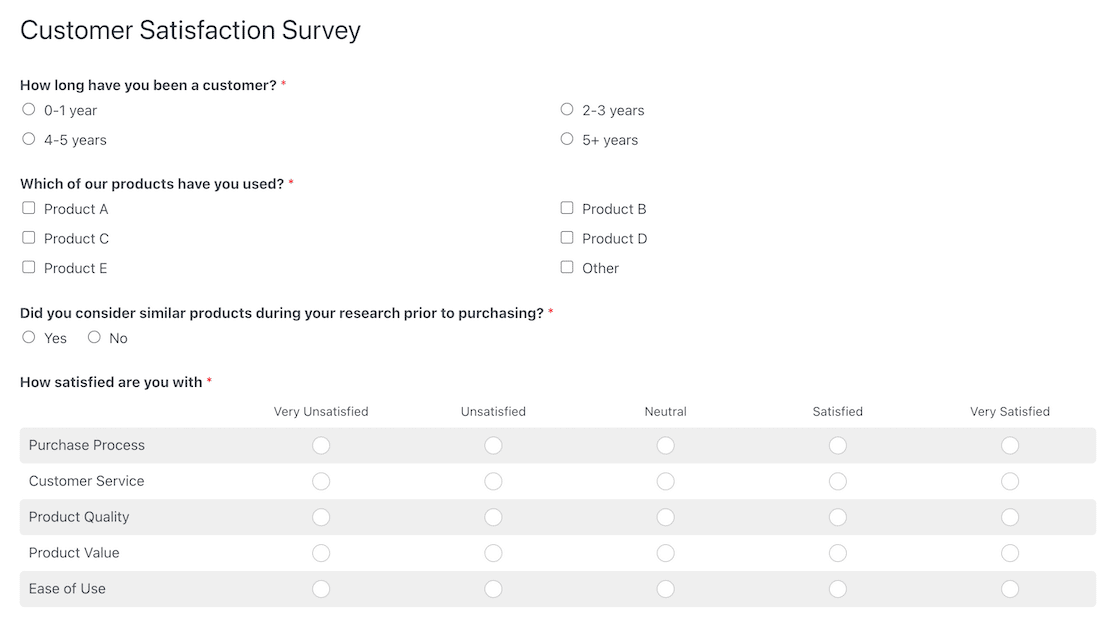
Task: Enable the Product C checkbox
Action: (28, 238)
